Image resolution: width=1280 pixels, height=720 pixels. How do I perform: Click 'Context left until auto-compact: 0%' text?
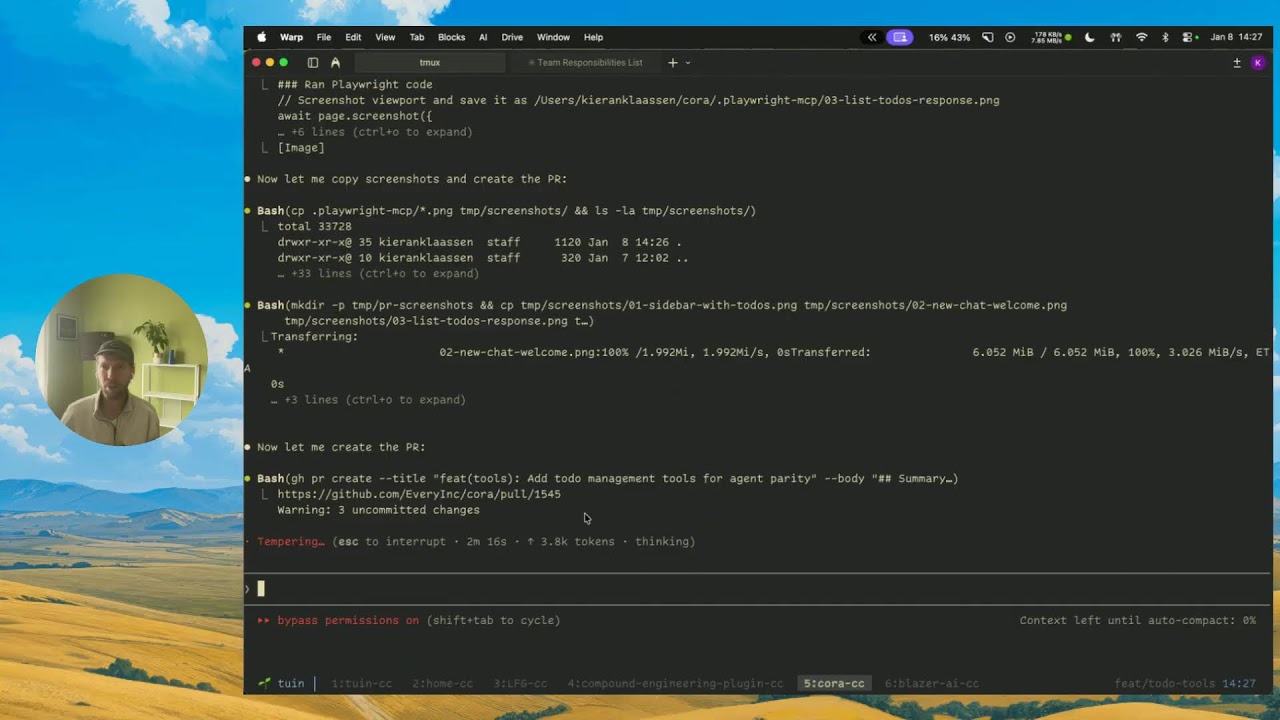click(1138, 620)
